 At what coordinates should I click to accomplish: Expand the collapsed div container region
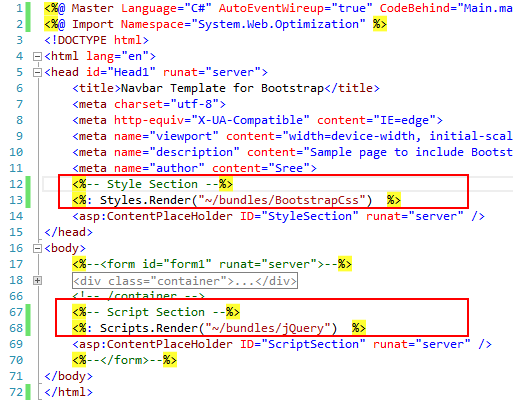point(37,281)
